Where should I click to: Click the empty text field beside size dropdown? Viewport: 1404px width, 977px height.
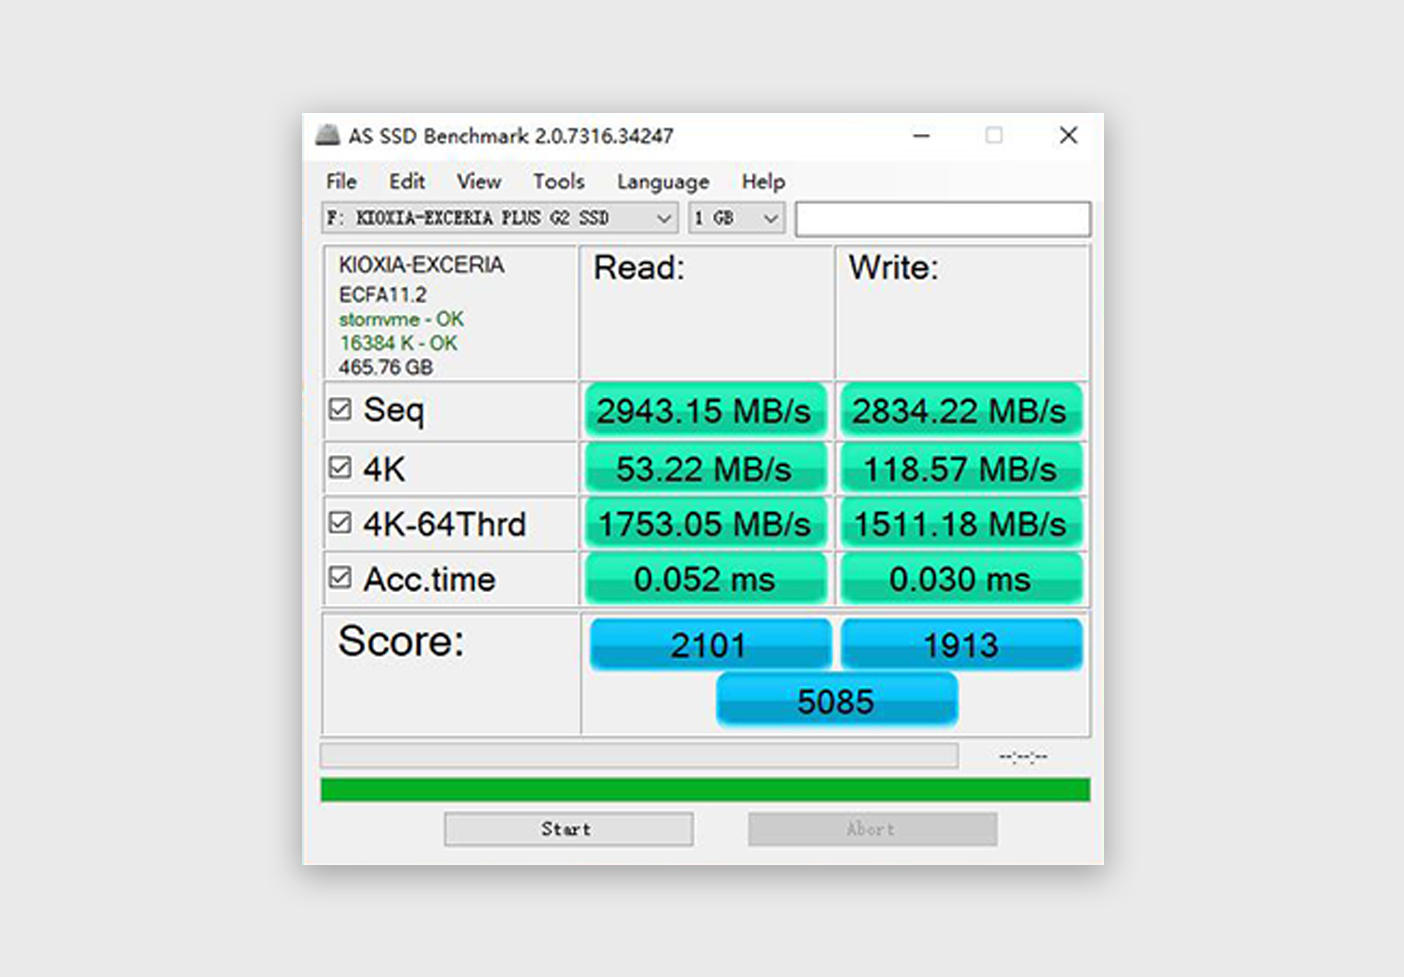tap(942, 219)
